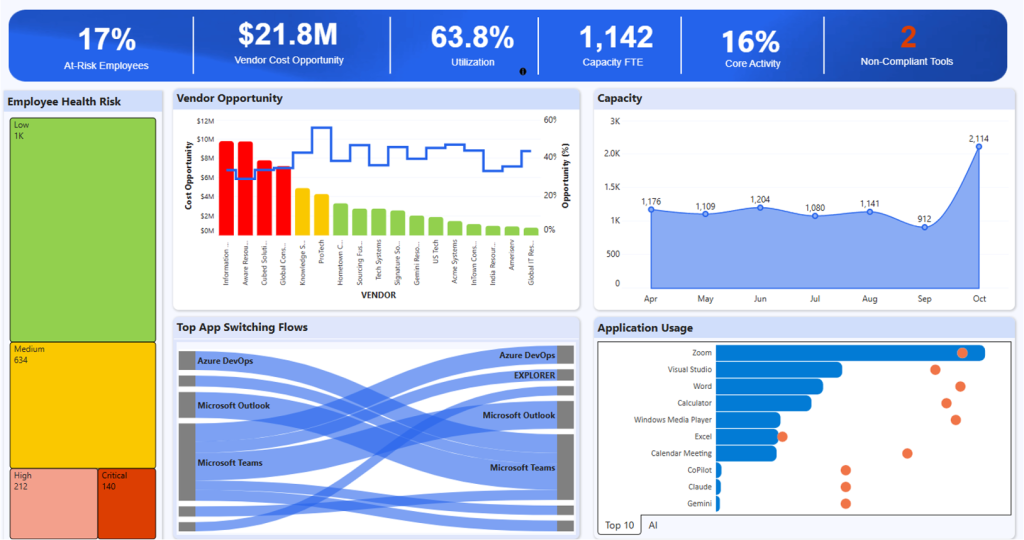This screenshot has height=540, width=1024.
Task: Click the High risk treemap tile
Action: (54, 504)
